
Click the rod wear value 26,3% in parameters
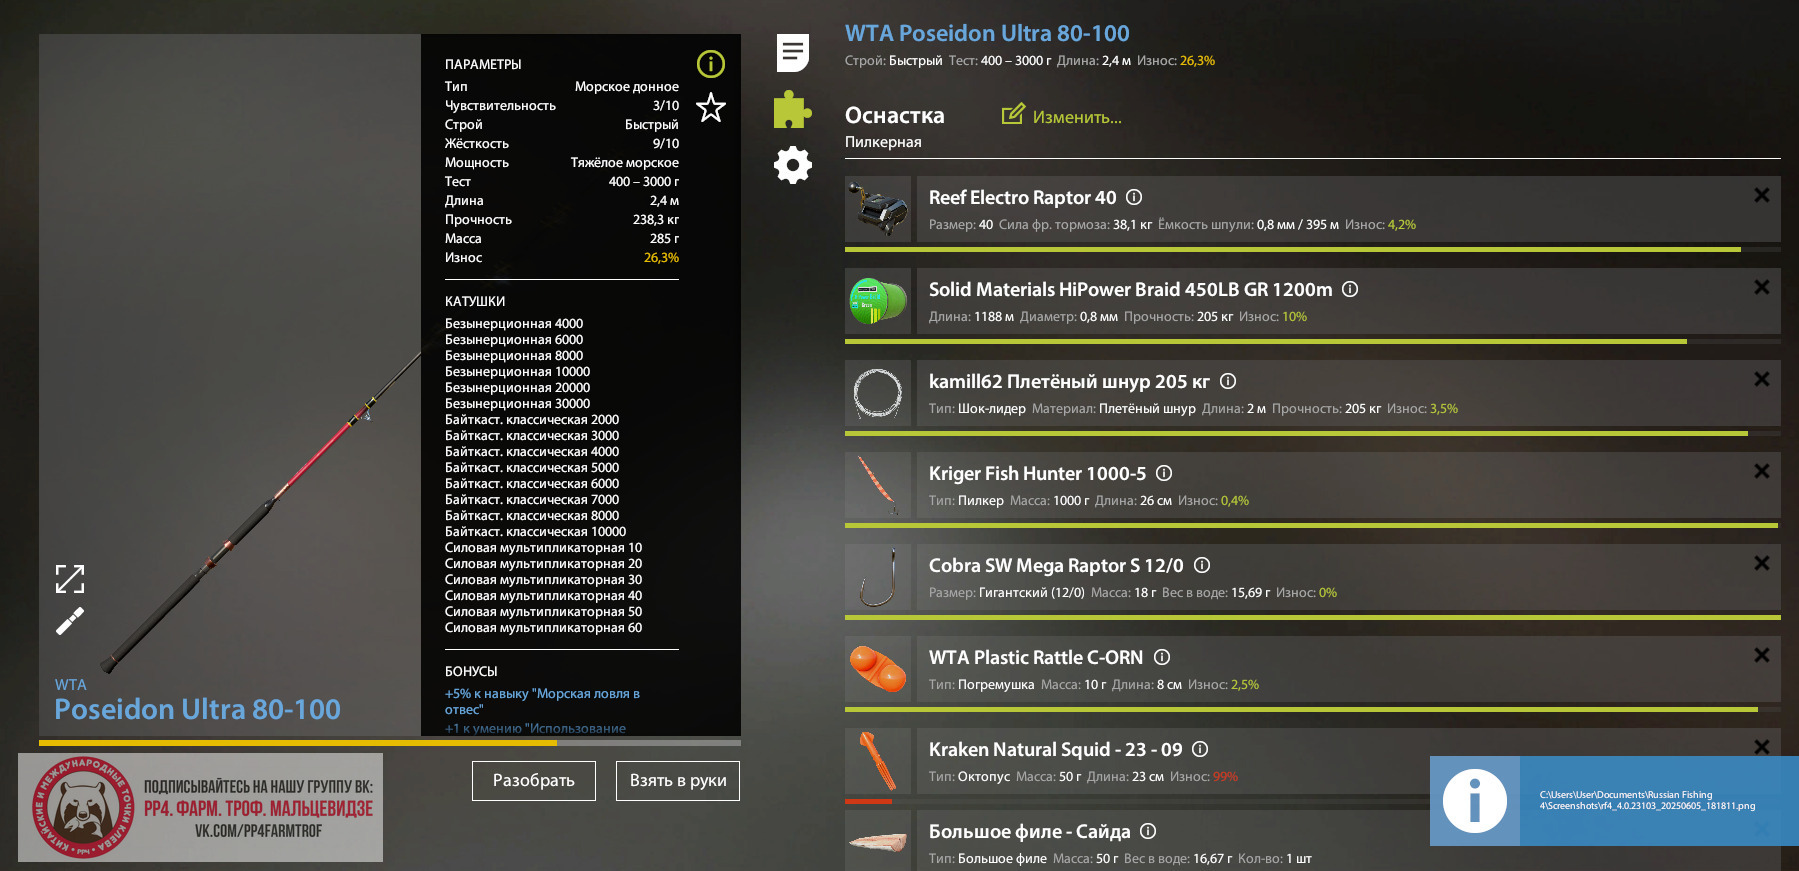661,258
